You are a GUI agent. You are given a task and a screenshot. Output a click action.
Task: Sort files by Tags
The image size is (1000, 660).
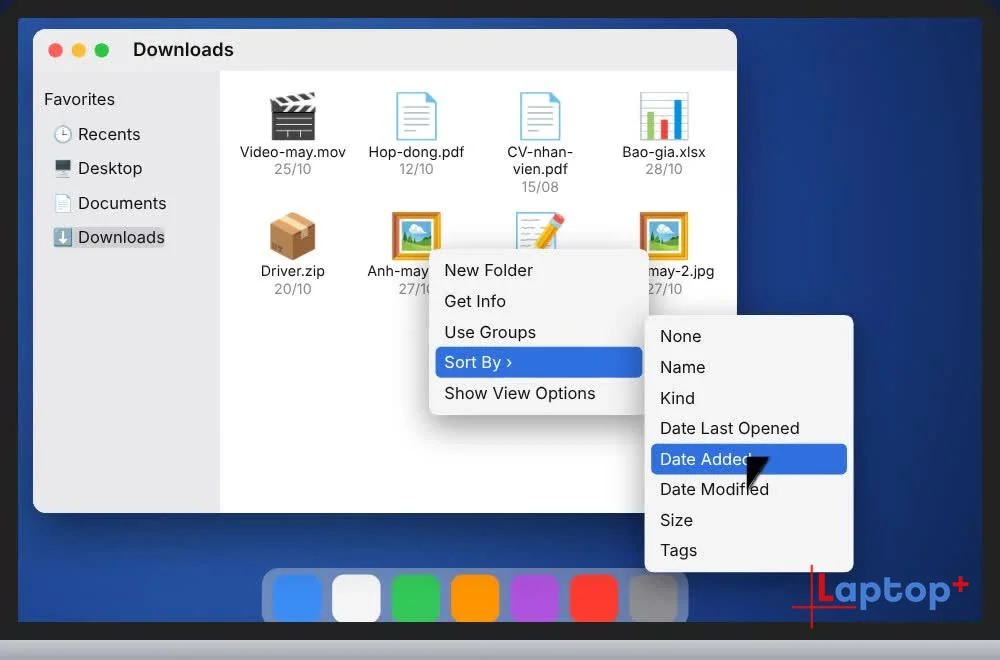[x=749, y=550]
